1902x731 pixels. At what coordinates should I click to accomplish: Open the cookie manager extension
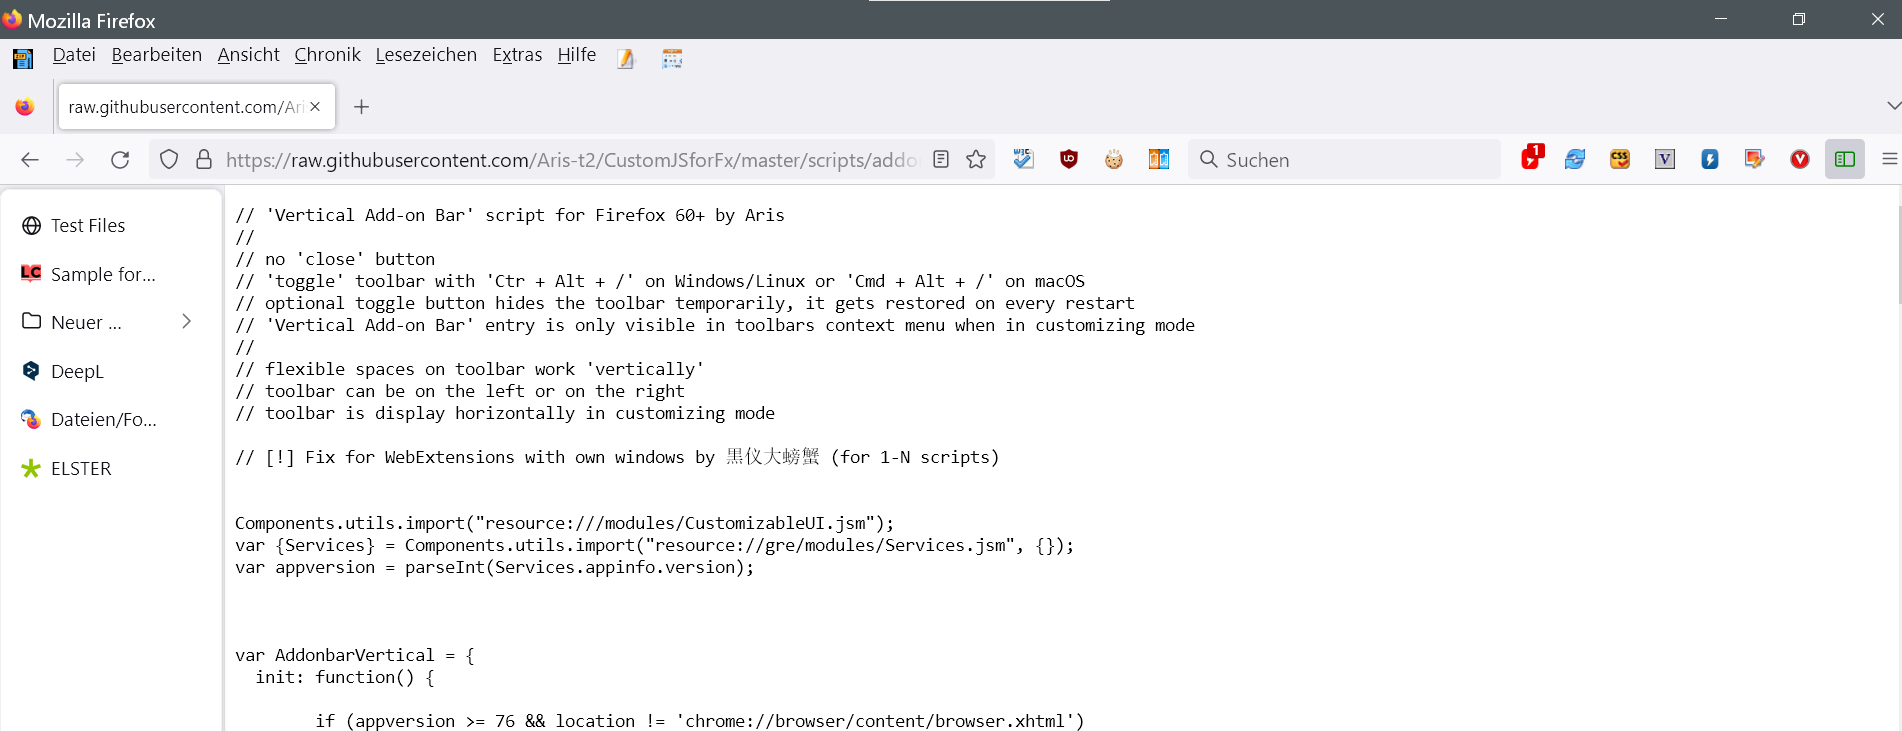(x=1114, y=159)
